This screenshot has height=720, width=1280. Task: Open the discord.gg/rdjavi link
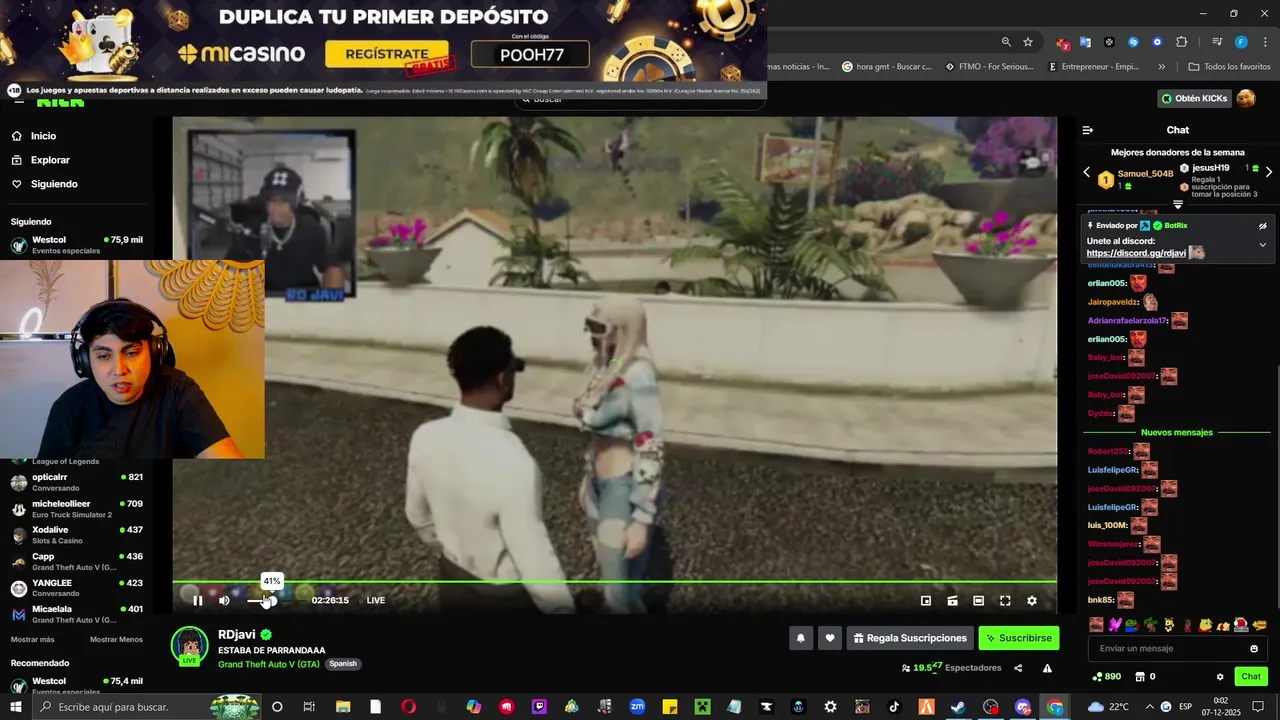click(1136, 254)
